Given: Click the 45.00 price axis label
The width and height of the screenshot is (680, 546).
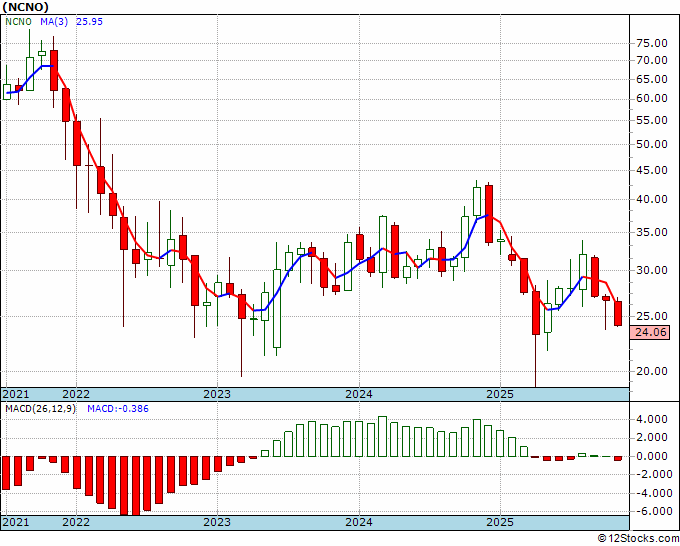Looking at the screenshot, I should click(652, 170).
